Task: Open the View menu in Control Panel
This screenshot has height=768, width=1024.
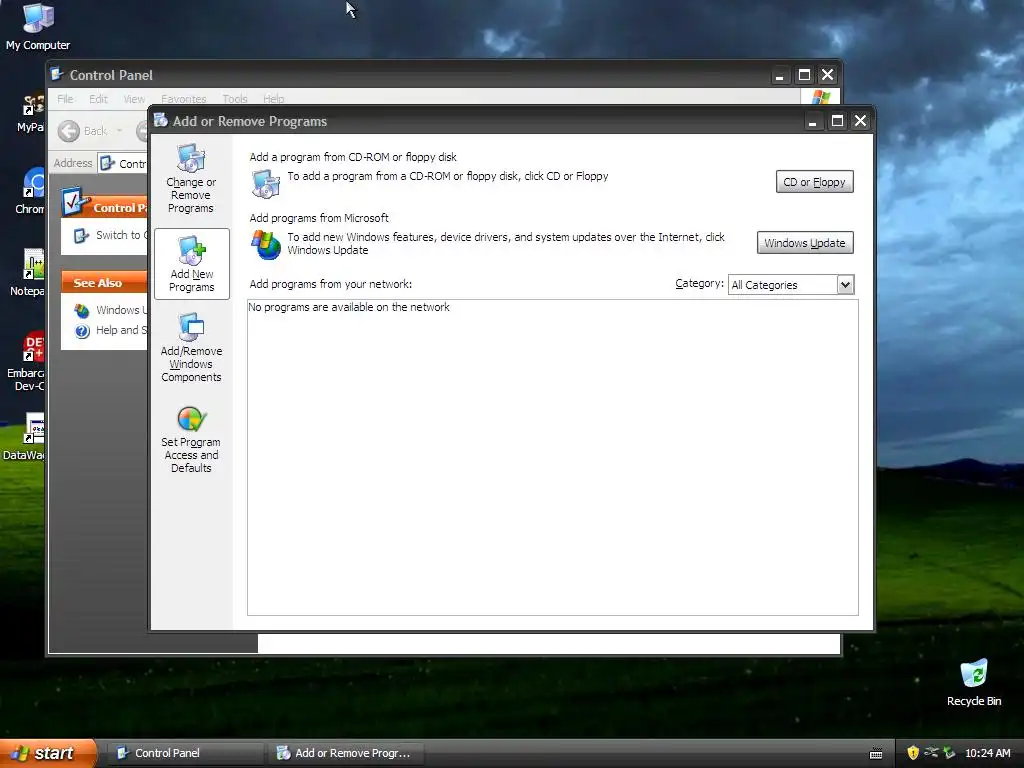Action: (x=135, y=99)
